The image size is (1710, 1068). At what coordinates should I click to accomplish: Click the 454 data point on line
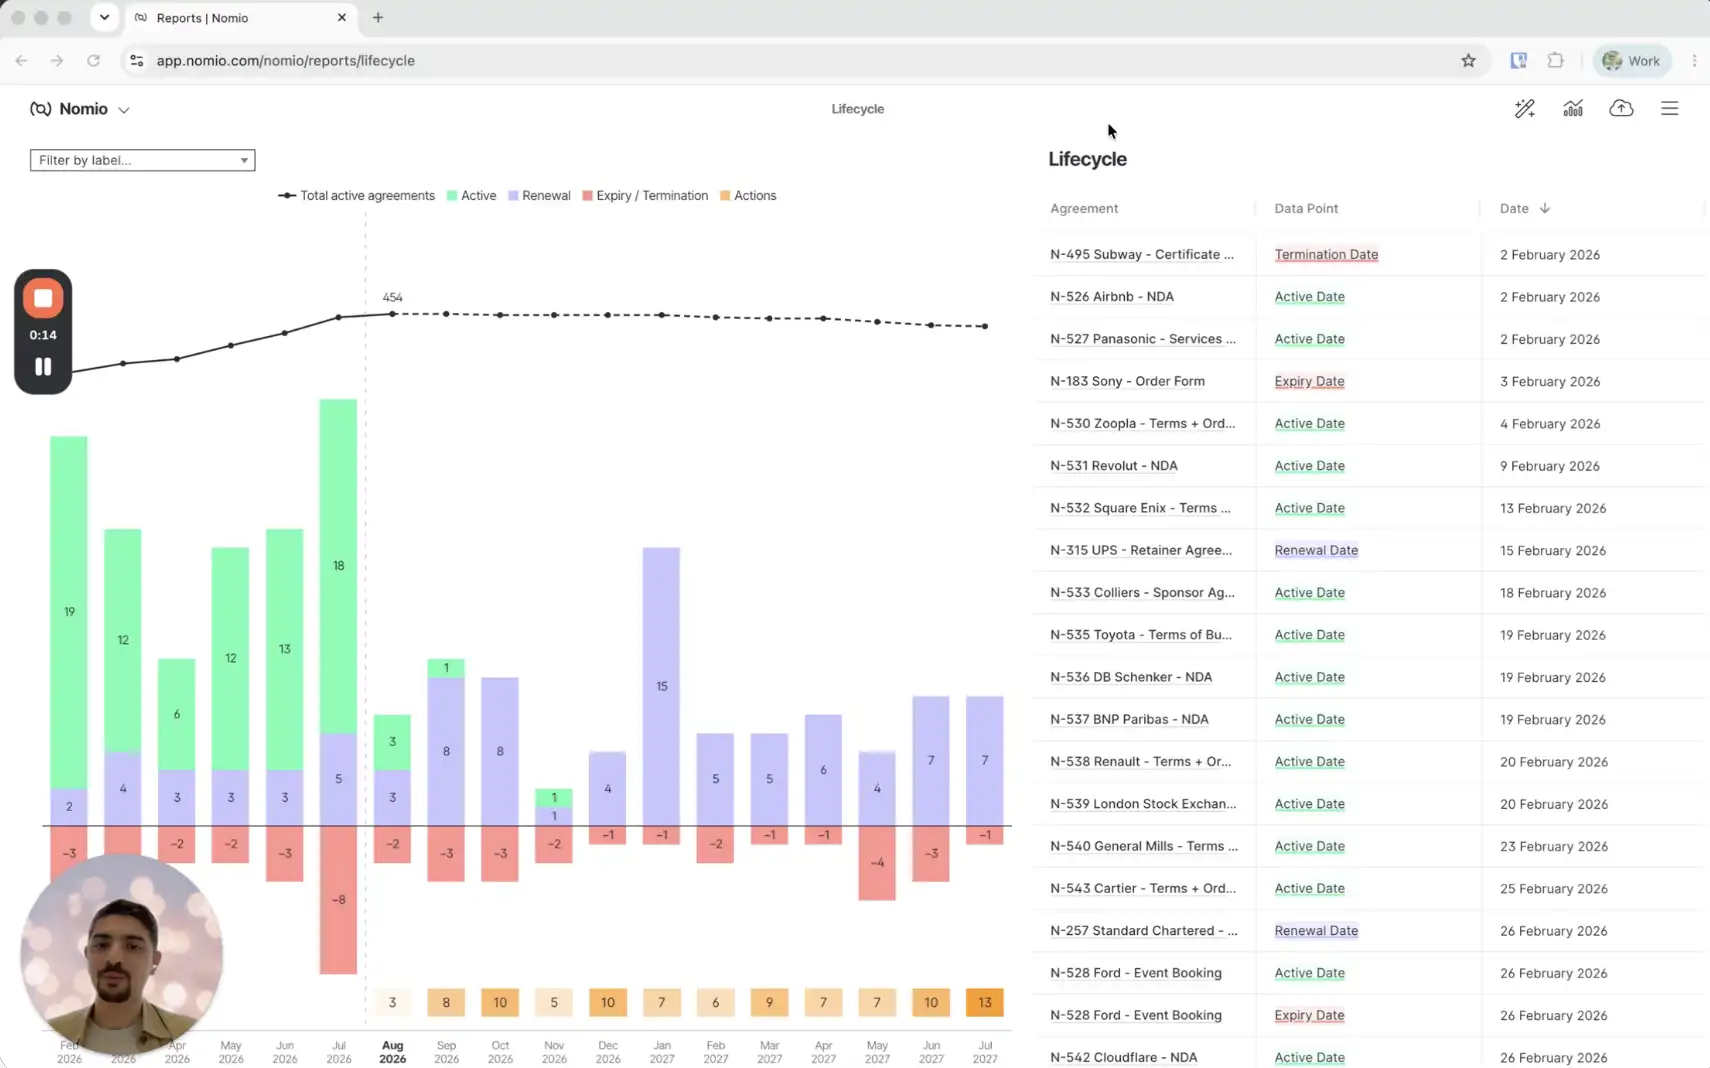(x=393, y=314)
